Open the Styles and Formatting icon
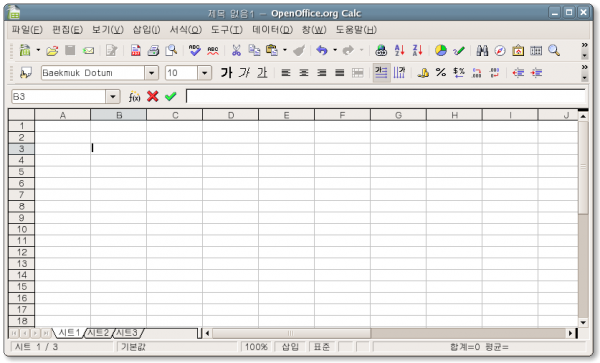600x363 pixels. [26, 73]
